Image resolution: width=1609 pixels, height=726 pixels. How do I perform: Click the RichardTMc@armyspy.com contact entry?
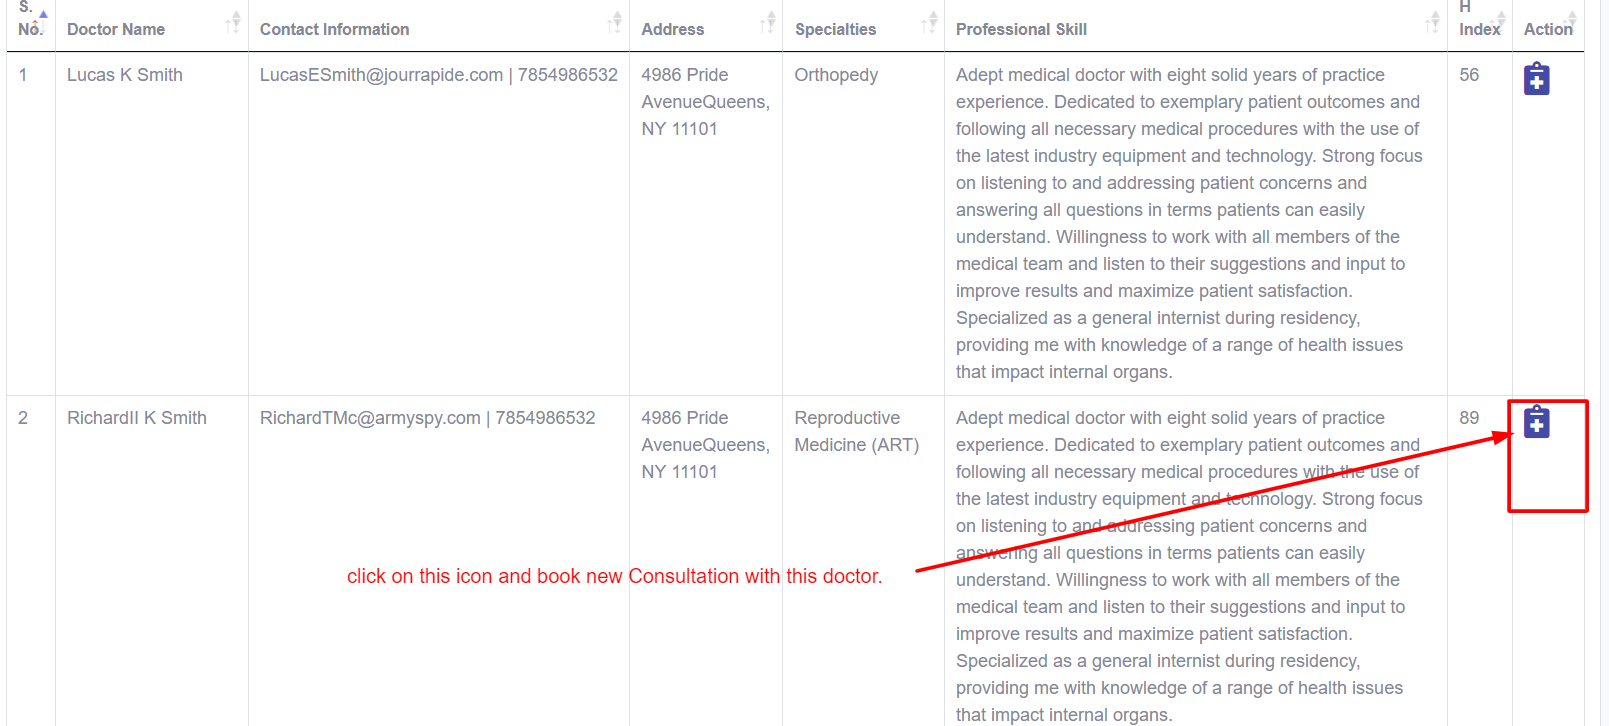[x=370, y=418]
